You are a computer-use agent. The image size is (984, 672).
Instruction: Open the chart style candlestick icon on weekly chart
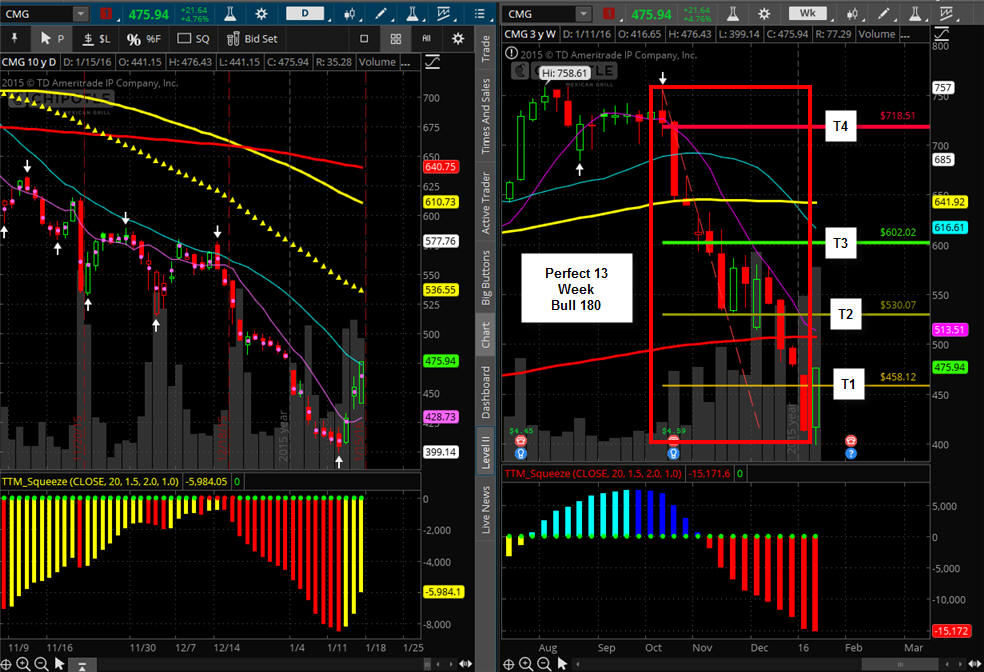tap(852, 14)
